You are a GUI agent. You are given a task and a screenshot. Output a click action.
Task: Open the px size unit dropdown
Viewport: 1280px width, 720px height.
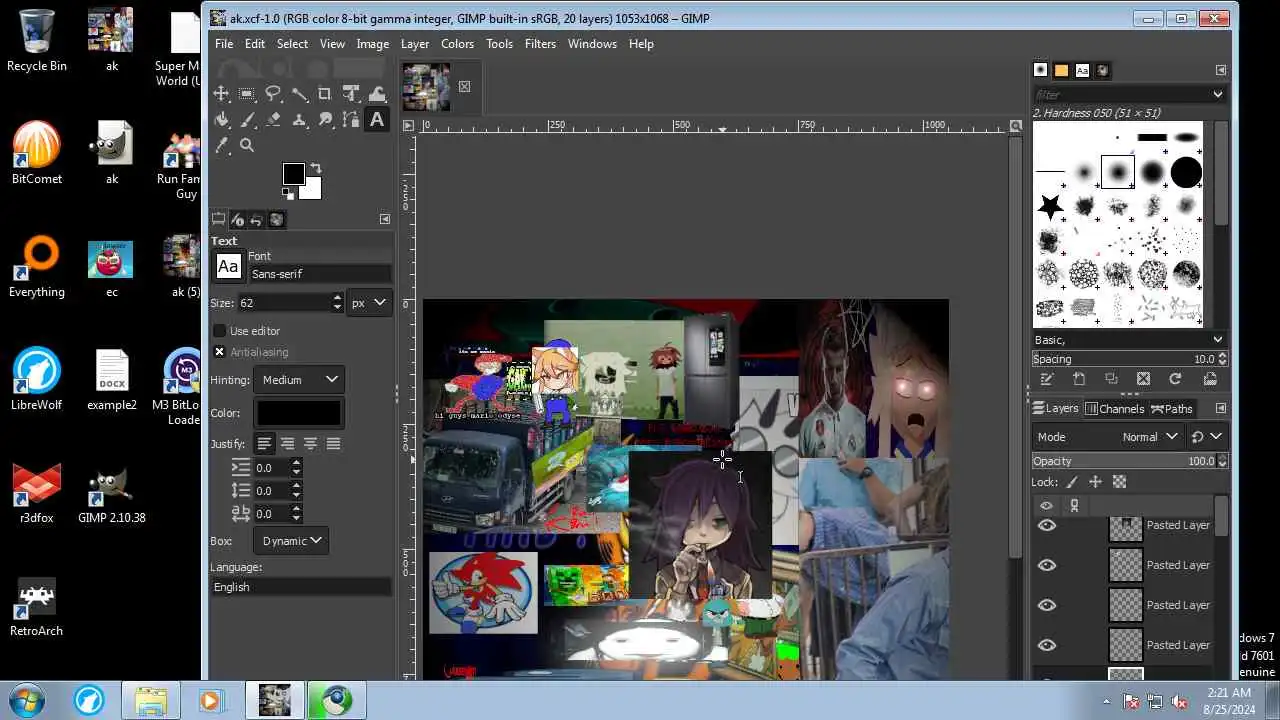click(368, 302)
